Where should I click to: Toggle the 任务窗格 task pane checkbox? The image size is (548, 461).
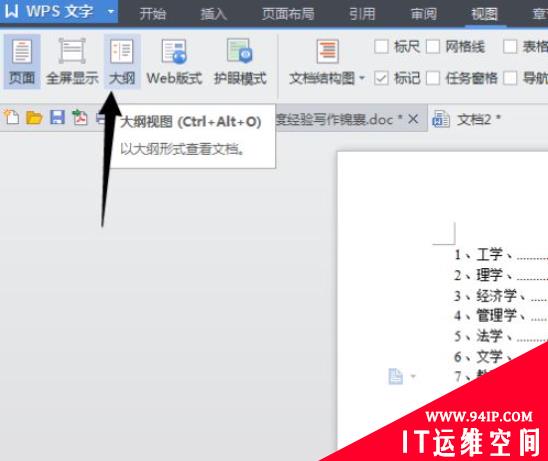pyautogui.click(x=433, y=78)
